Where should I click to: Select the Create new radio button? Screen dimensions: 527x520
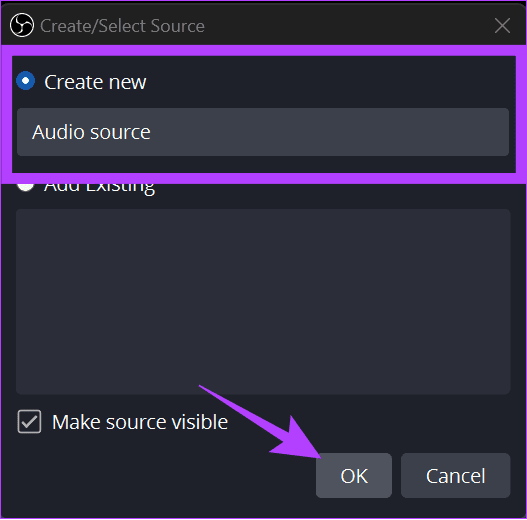coord(26,81)
